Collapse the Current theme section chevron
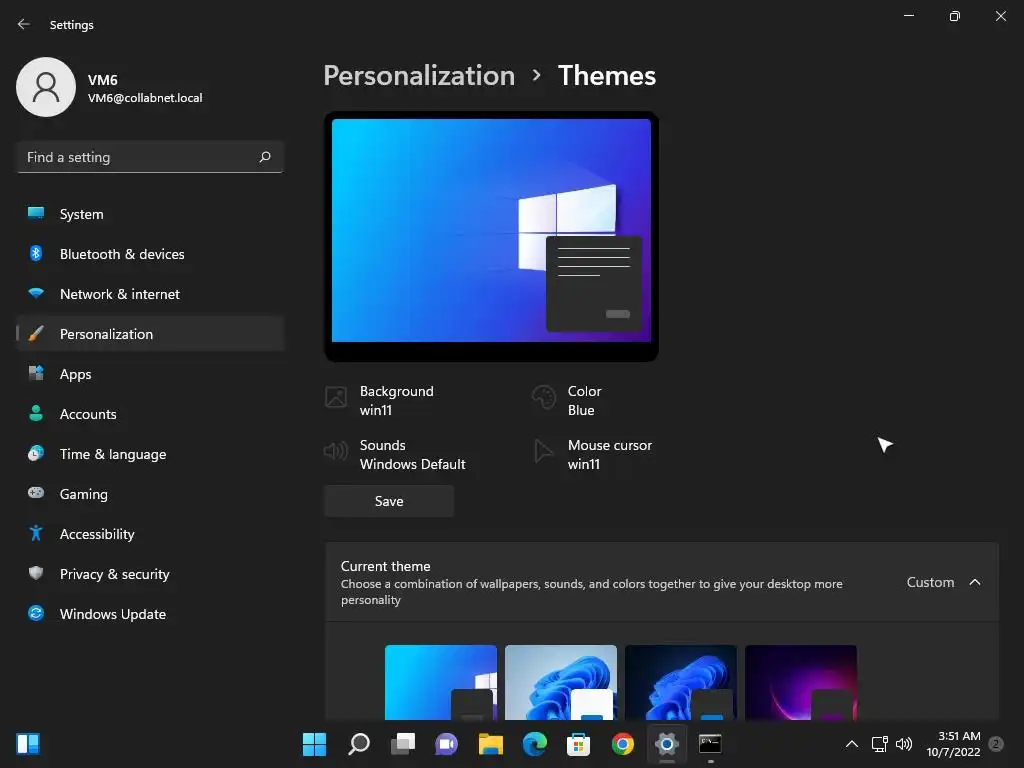 [974, 582]
